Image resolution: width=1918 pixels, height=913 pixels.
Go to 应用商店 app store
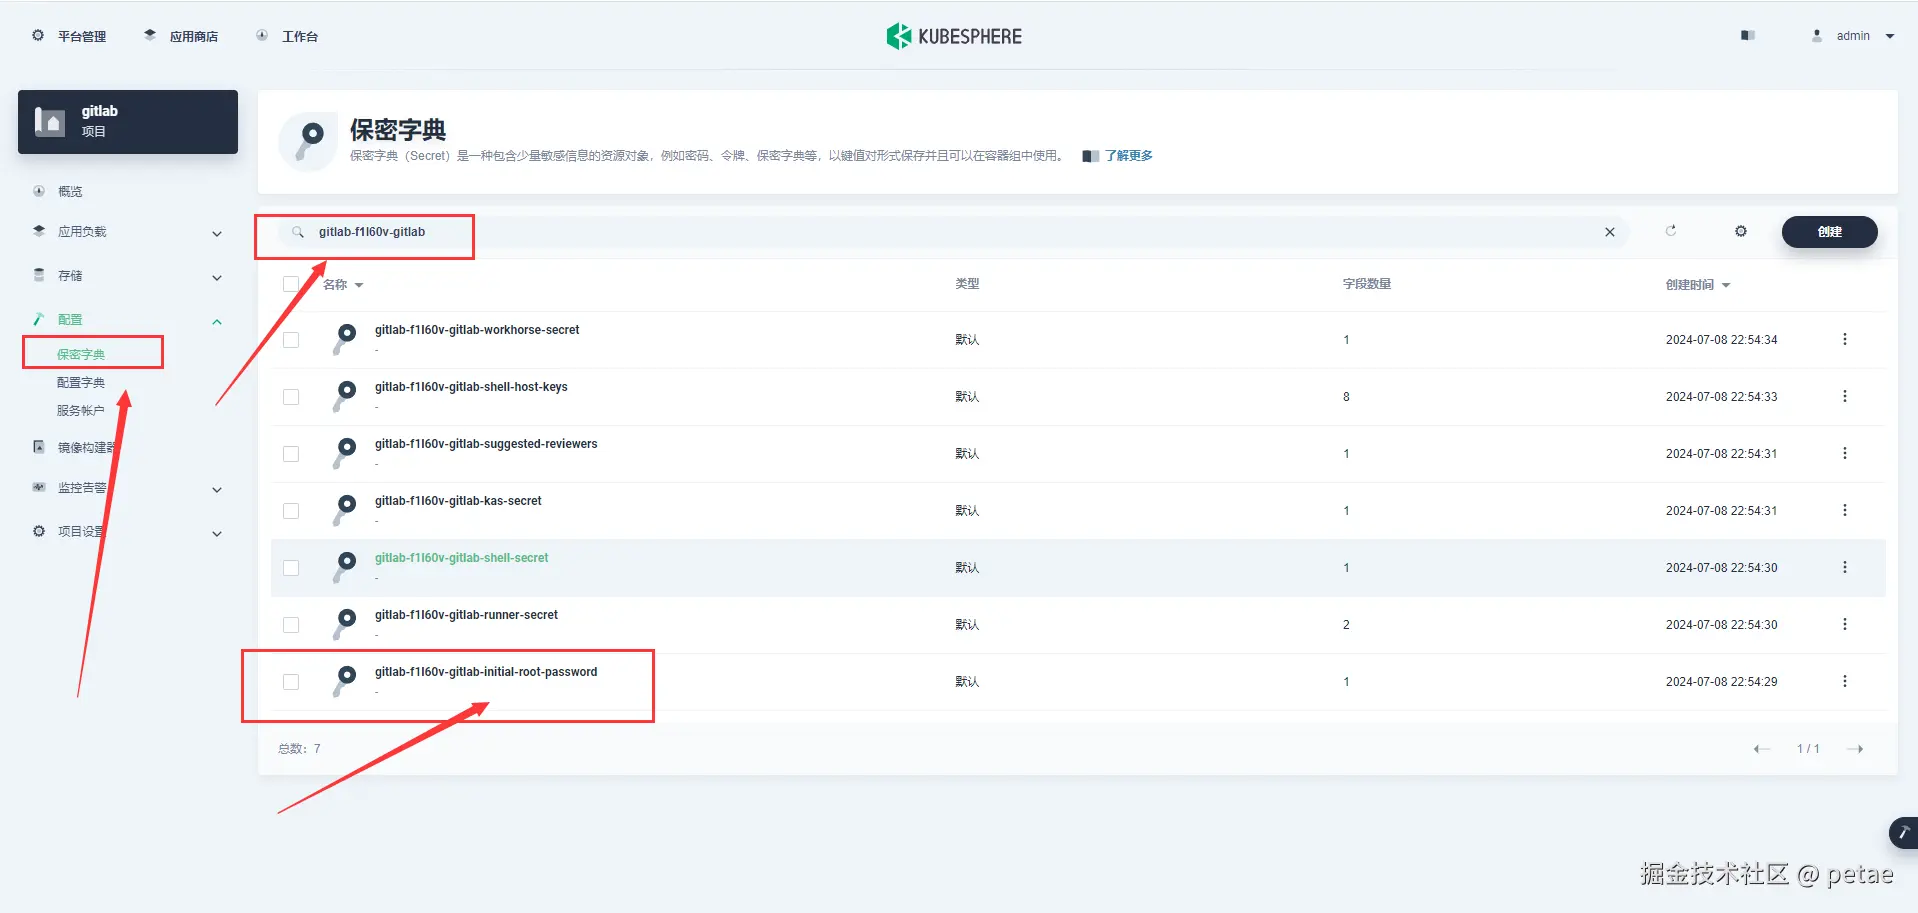[181, 36]
